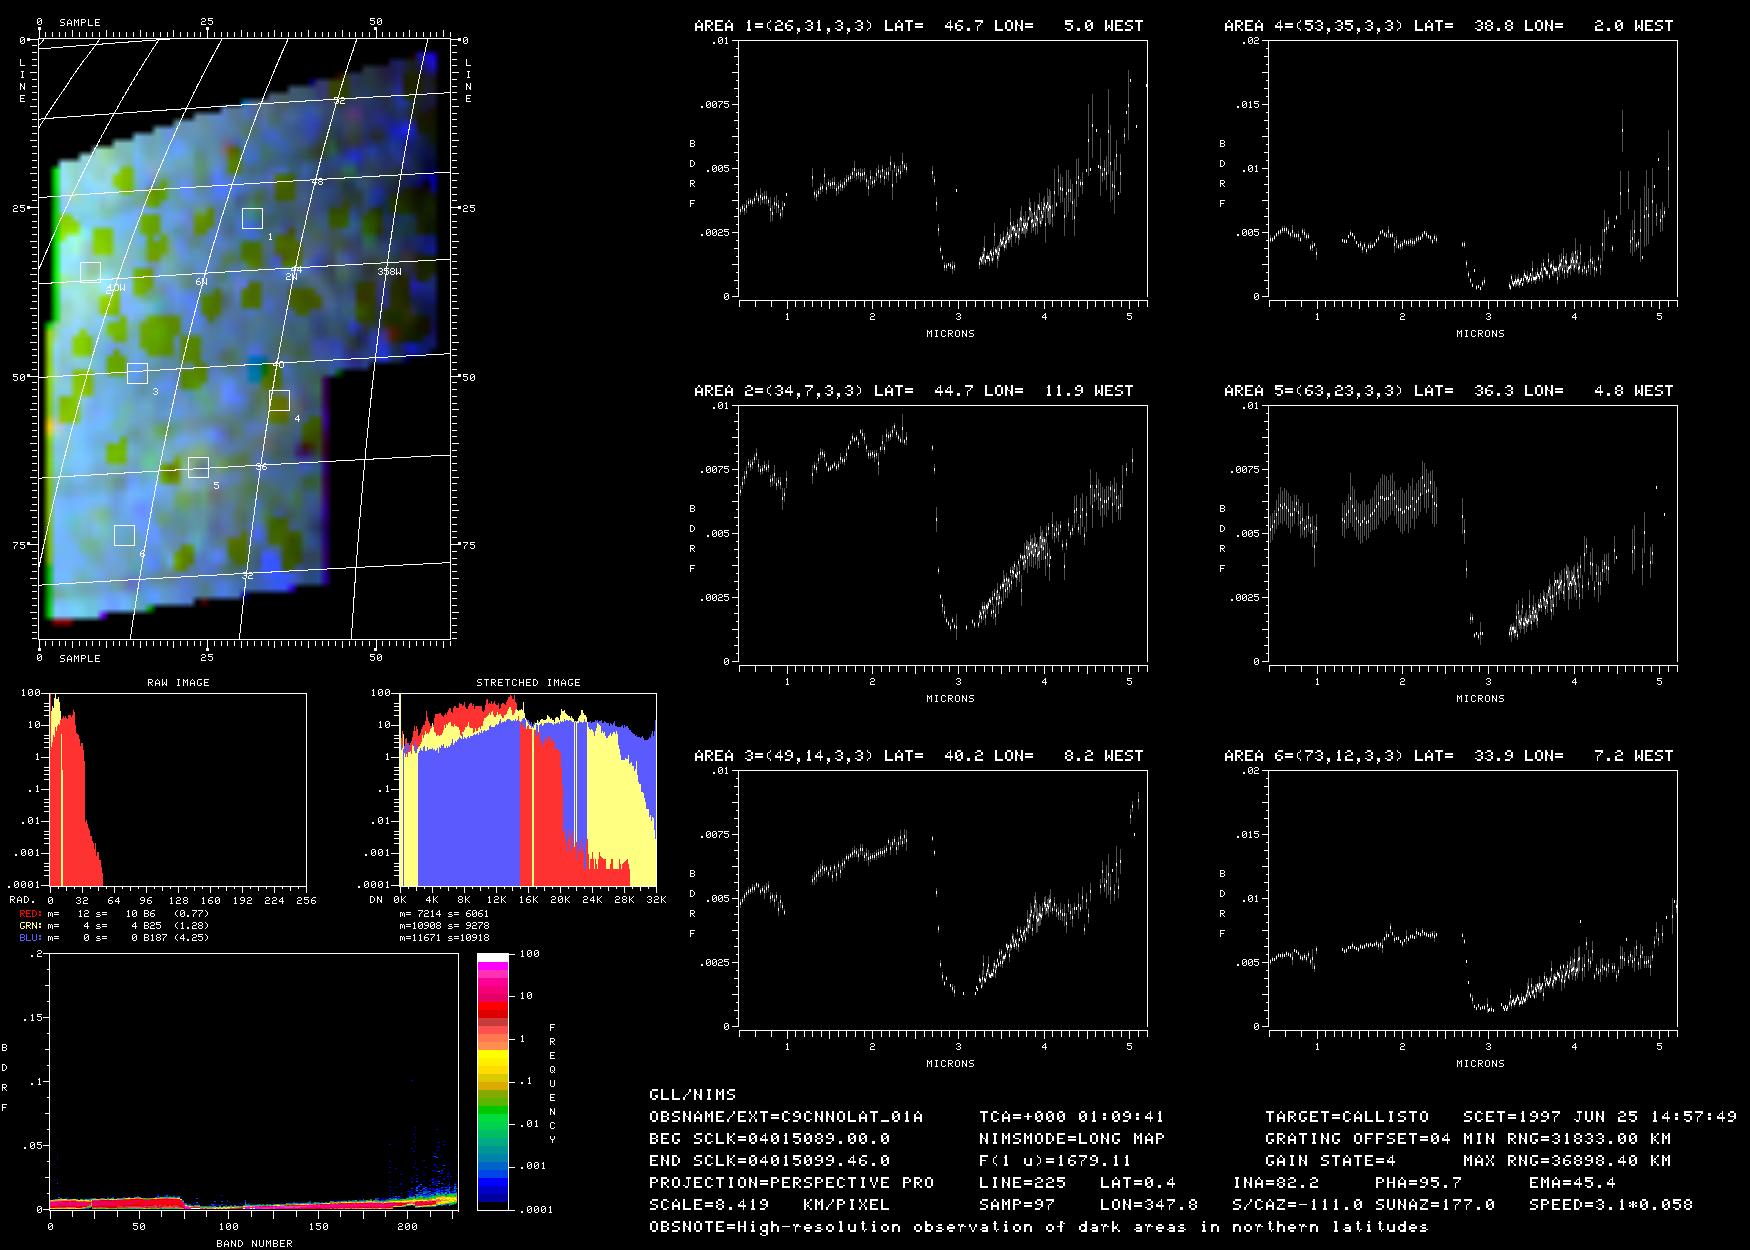This screenshot has height=1250, width=1750.
Task: Click the 'AREA 3=(49,14,3,3)' plot title
Action: coord(784,756)
